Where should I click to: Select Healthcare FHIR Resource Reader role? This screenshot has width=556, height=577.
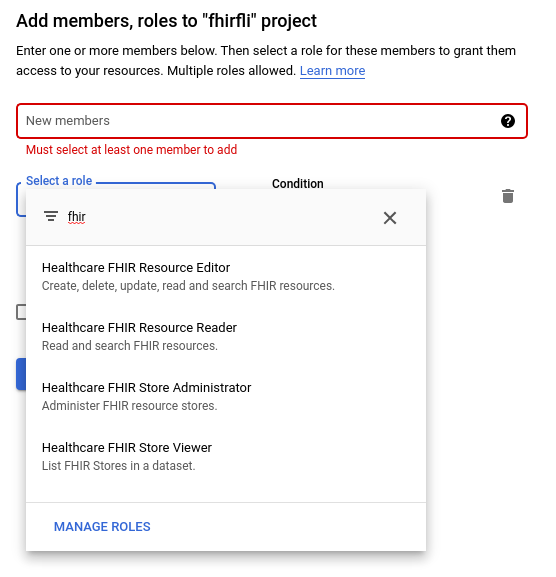[x=226, y=336]
